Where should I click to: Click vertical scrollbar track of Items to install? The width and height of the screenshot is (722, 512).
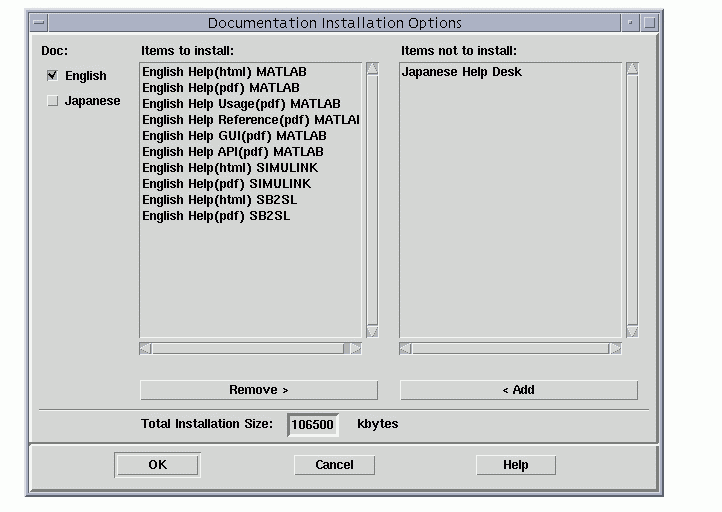tap(372, 200)
